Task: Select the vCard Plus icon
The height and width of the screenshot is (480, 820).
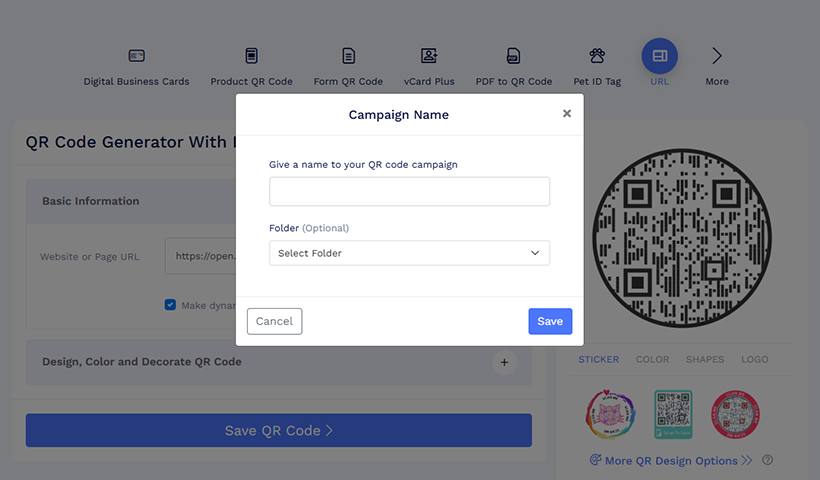Action: pos(429,56)
